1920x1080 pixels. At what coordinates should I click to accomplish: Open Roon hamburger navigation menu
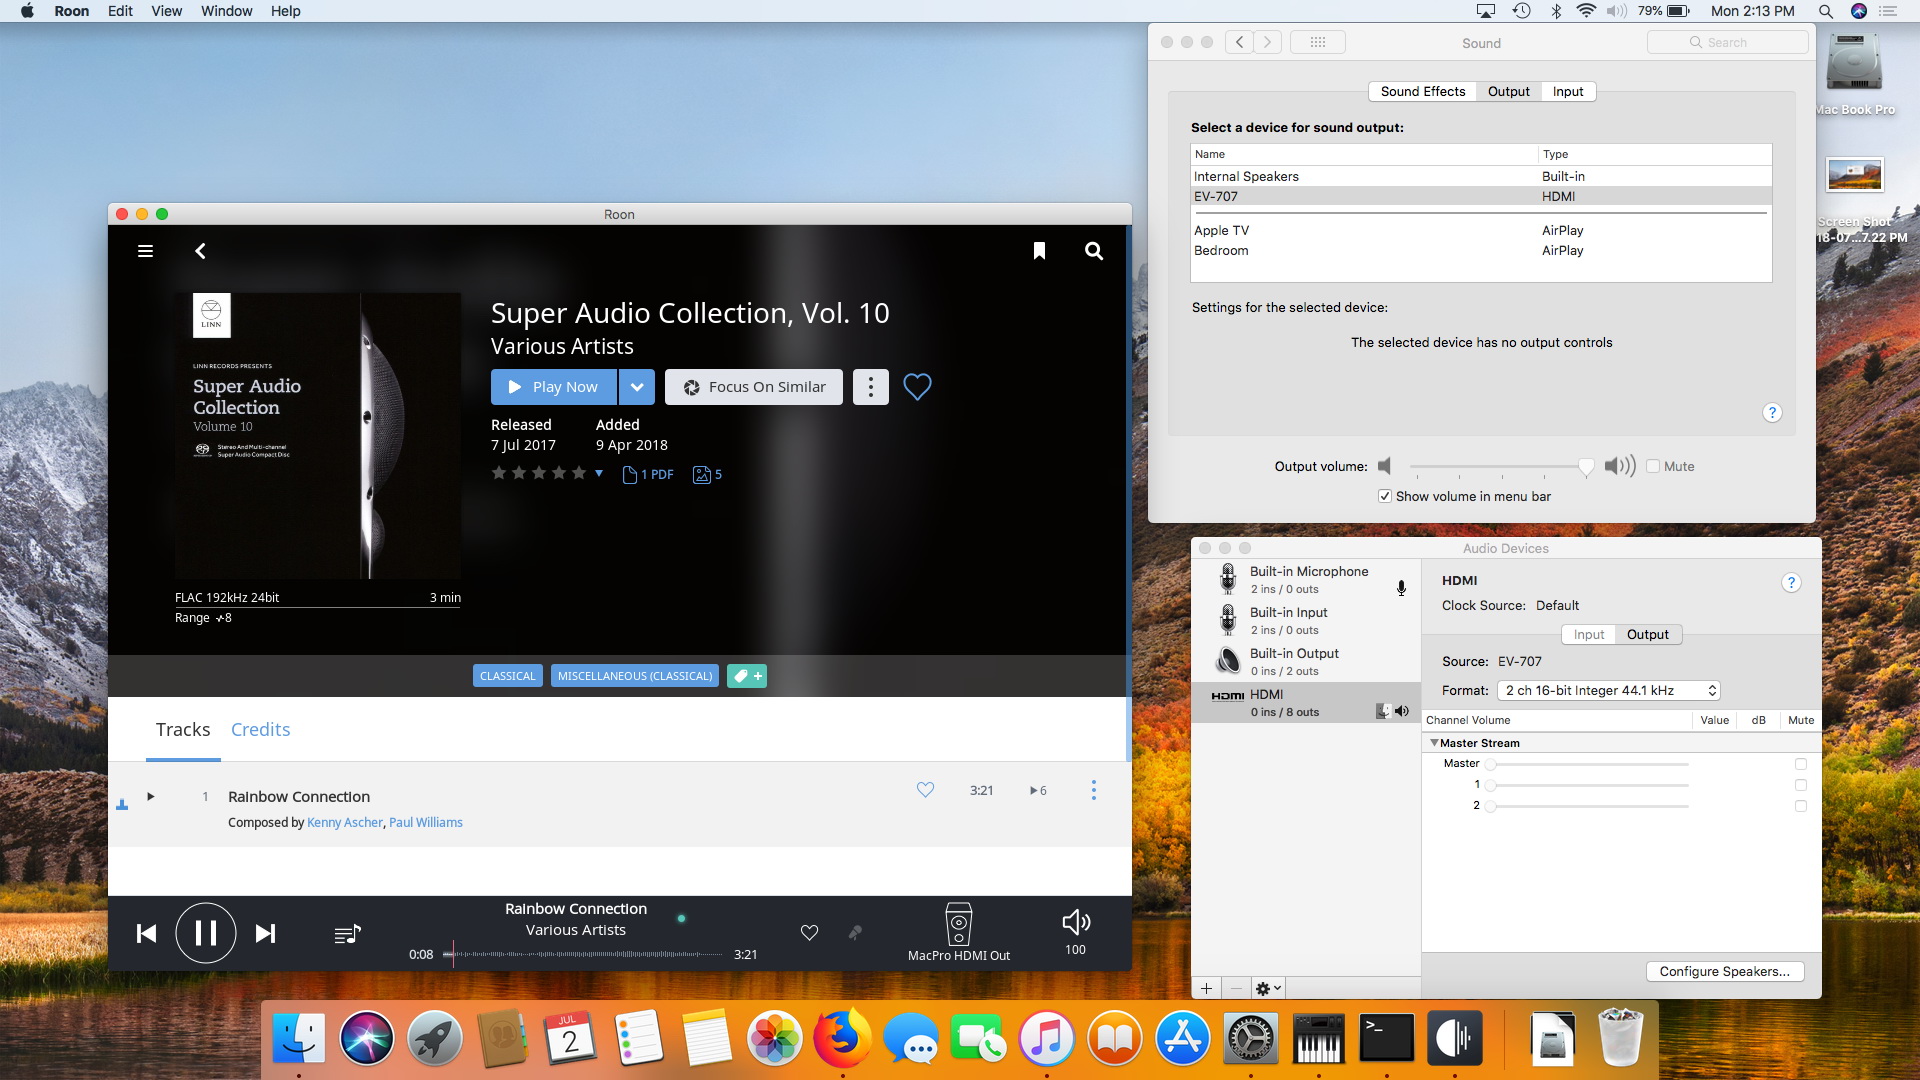click(145, 251)
